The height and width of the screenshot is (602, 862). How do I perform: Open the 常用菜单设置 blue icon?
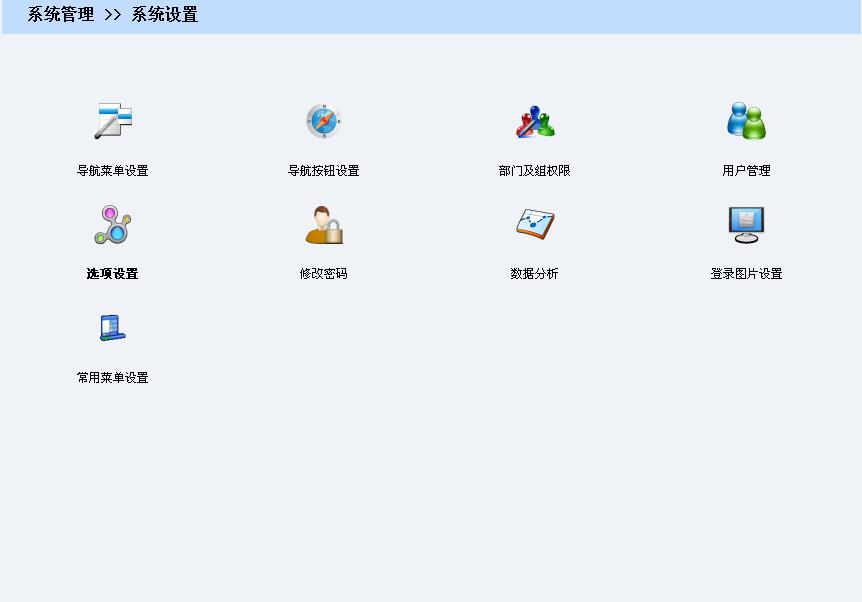[x=113, y=328]
